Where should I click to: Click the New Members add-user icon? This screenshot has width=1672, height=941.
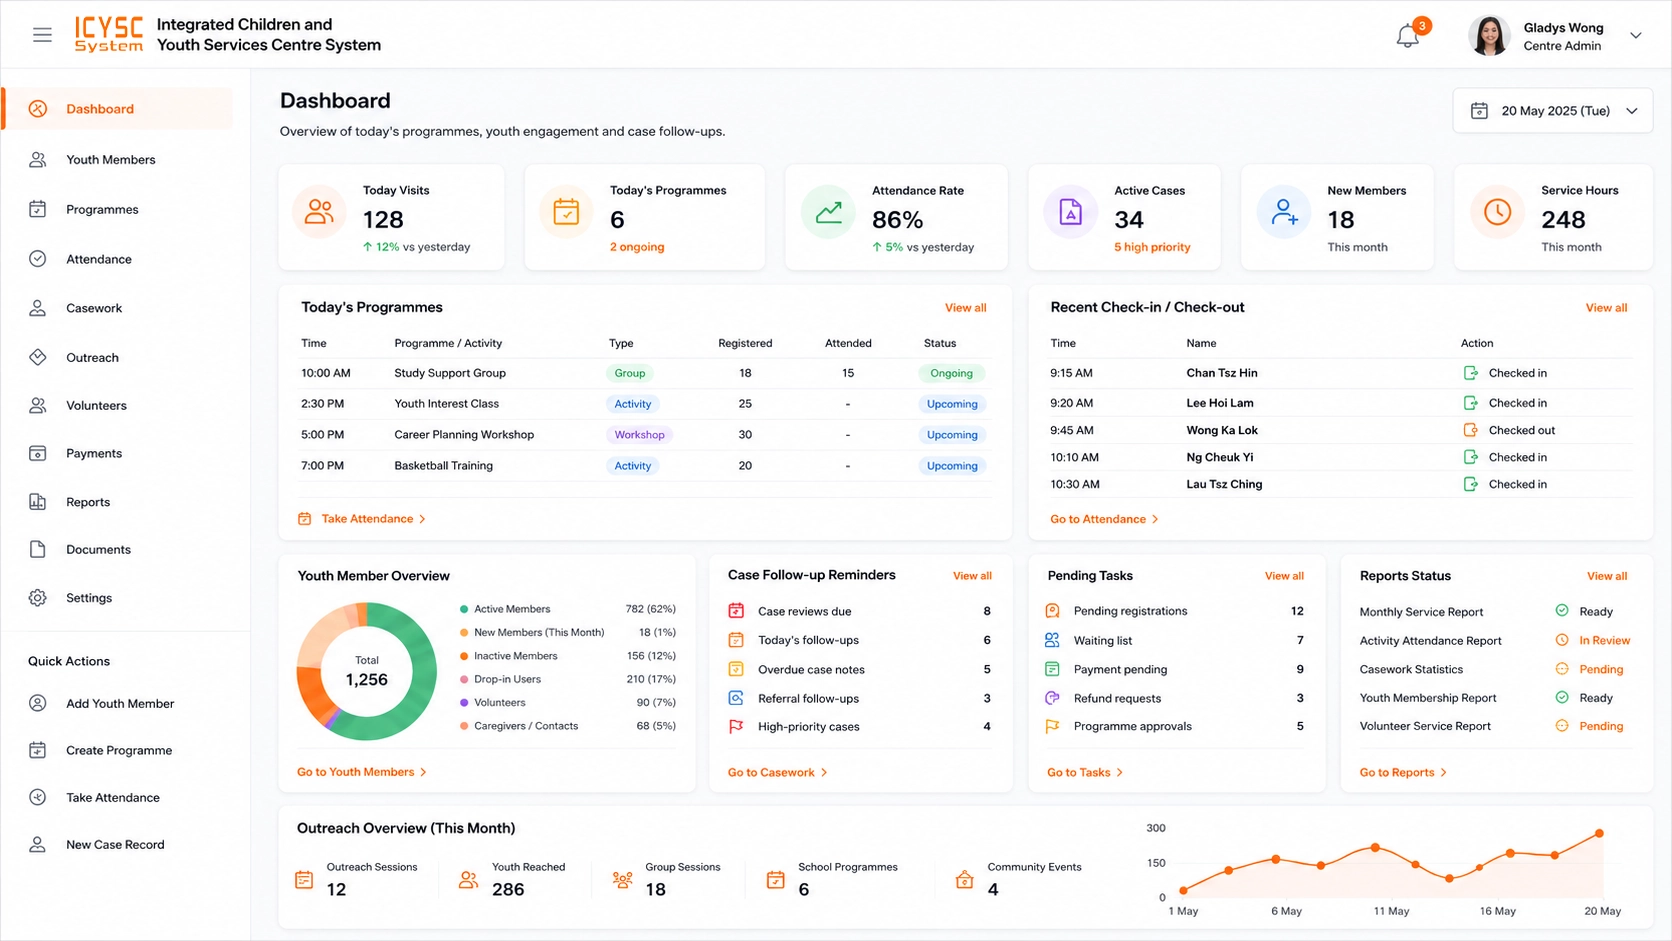click(1284, 212)
